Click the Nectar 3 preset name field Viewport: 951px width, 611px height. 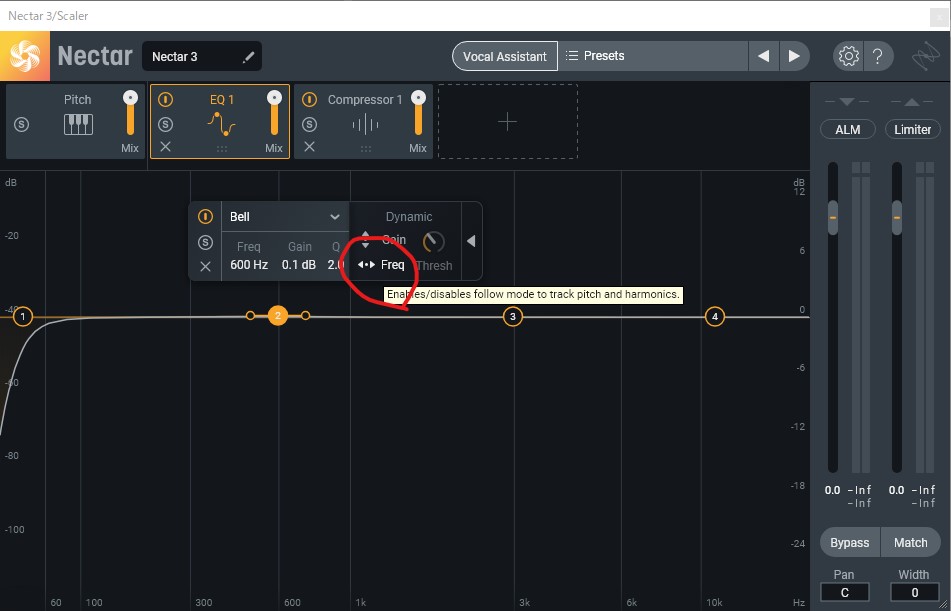pyautogui.click(x=202, y=56)
